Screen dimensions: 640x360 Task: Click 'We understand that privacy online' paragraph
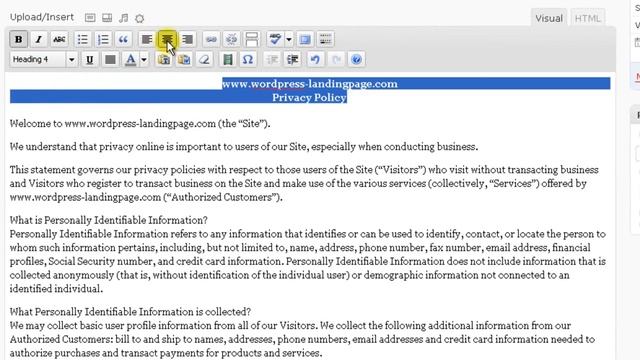[x=244, y=147]
